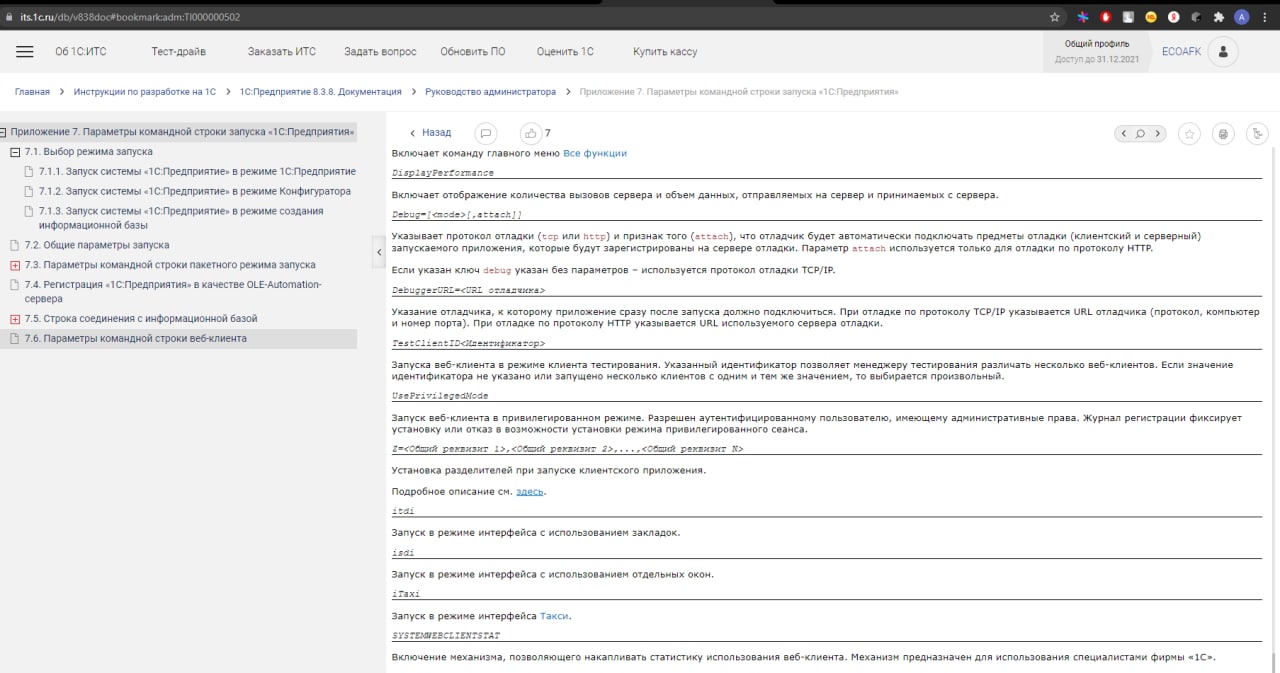
Task: Expand section 7.5 plus box
Action: [15, 319]
